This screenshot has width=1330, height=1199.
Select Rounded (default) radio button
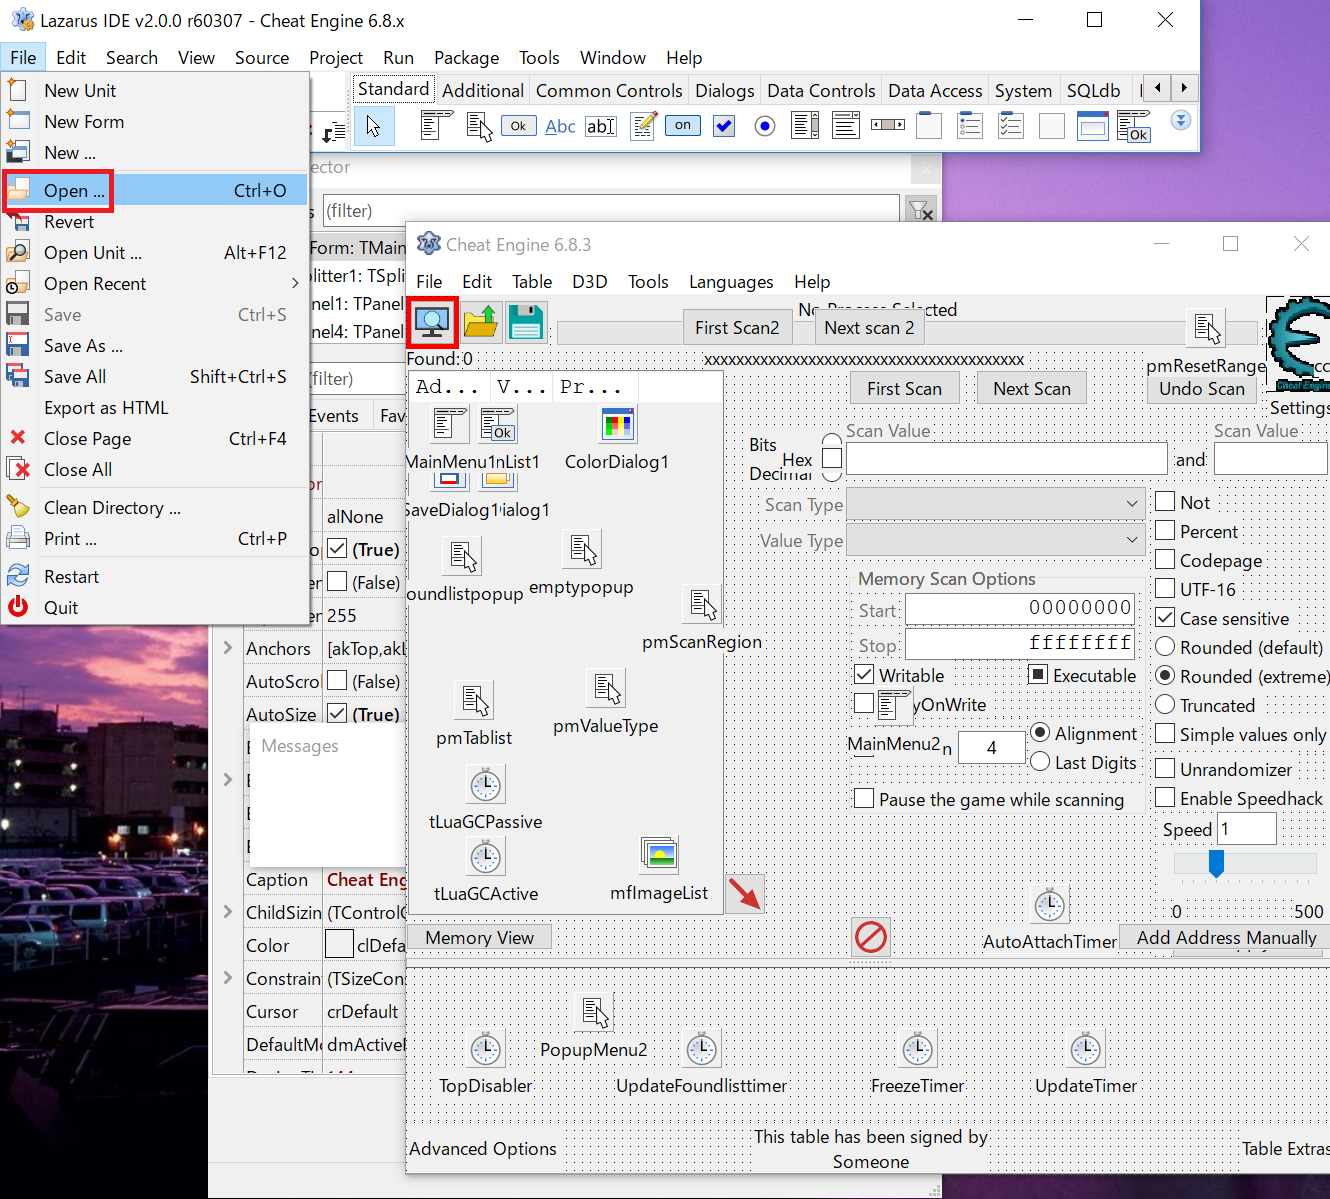click(x=1165, y=647)
